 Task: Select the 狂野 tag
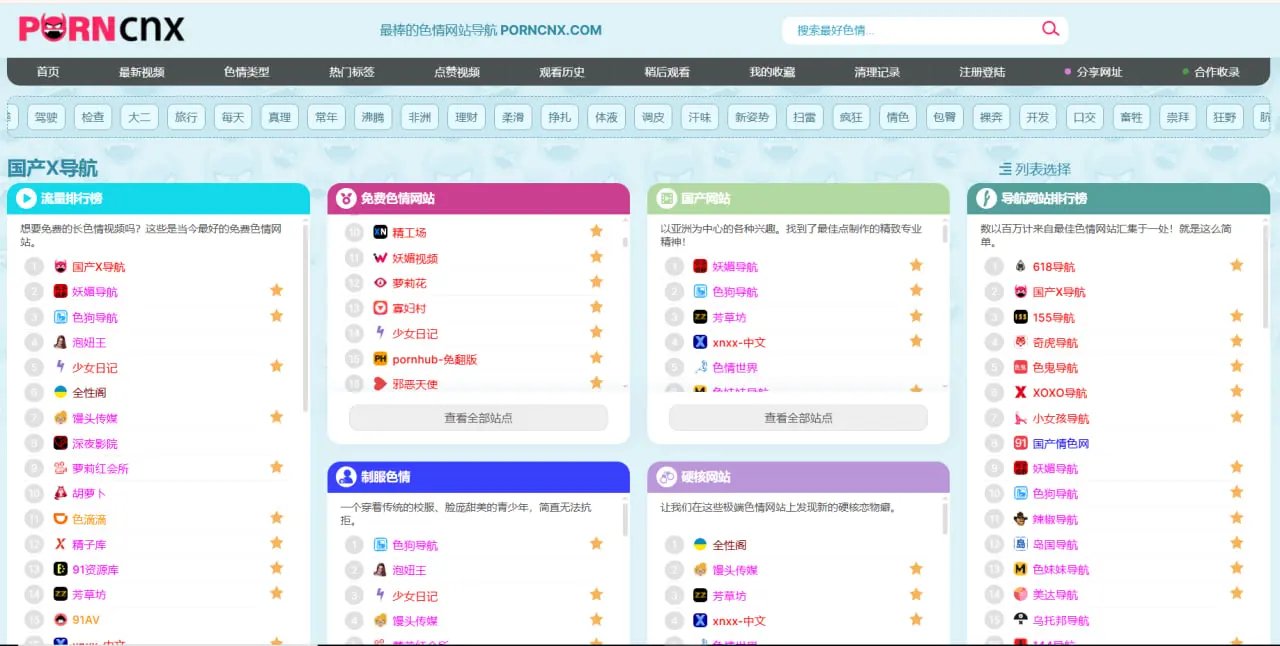coord(1225,117)
